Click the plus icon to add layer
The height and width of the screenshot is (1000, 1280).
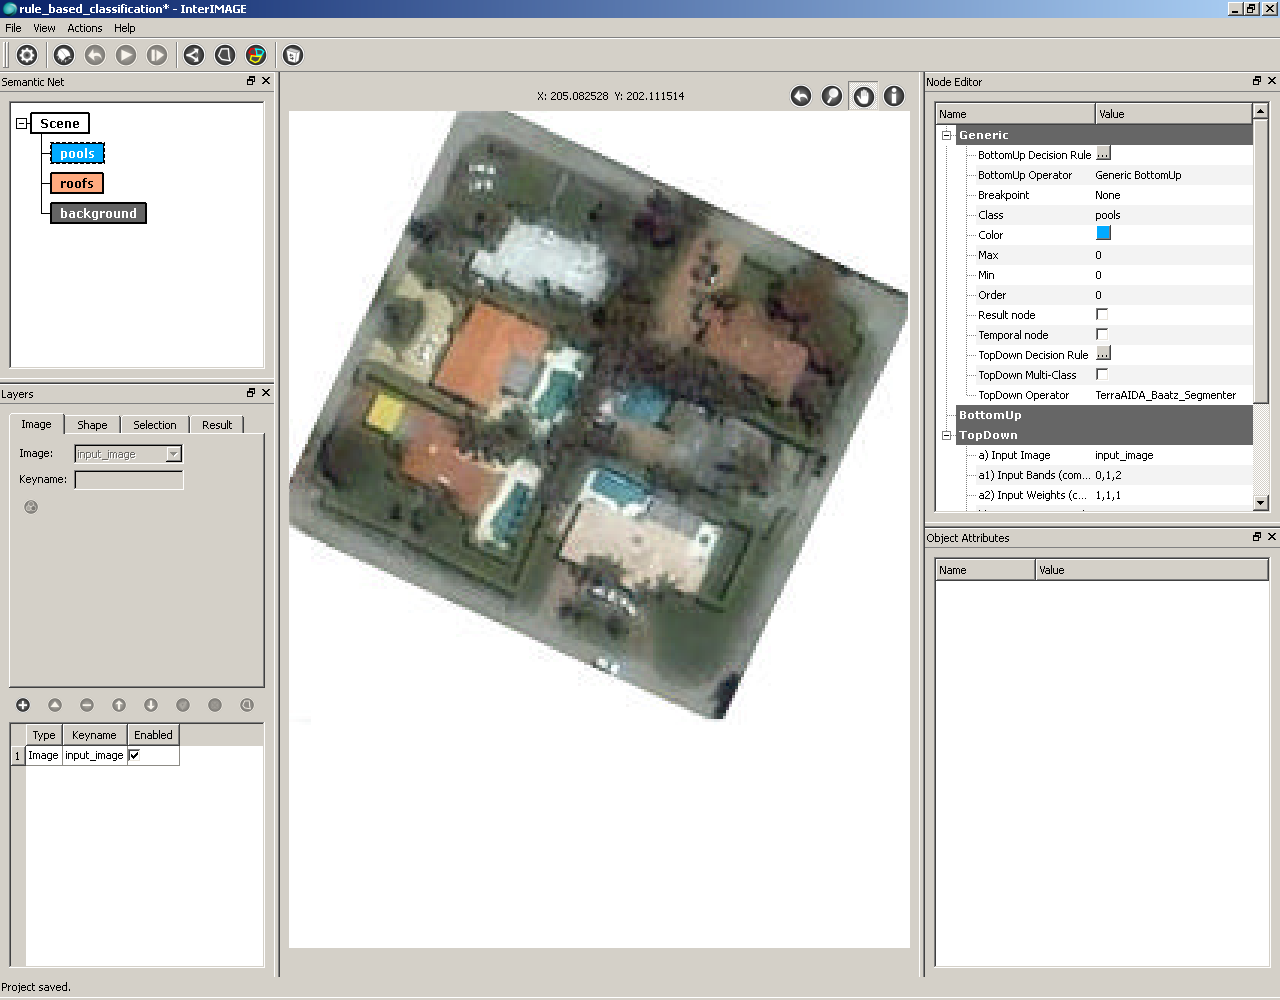click(x=23, y=705)
